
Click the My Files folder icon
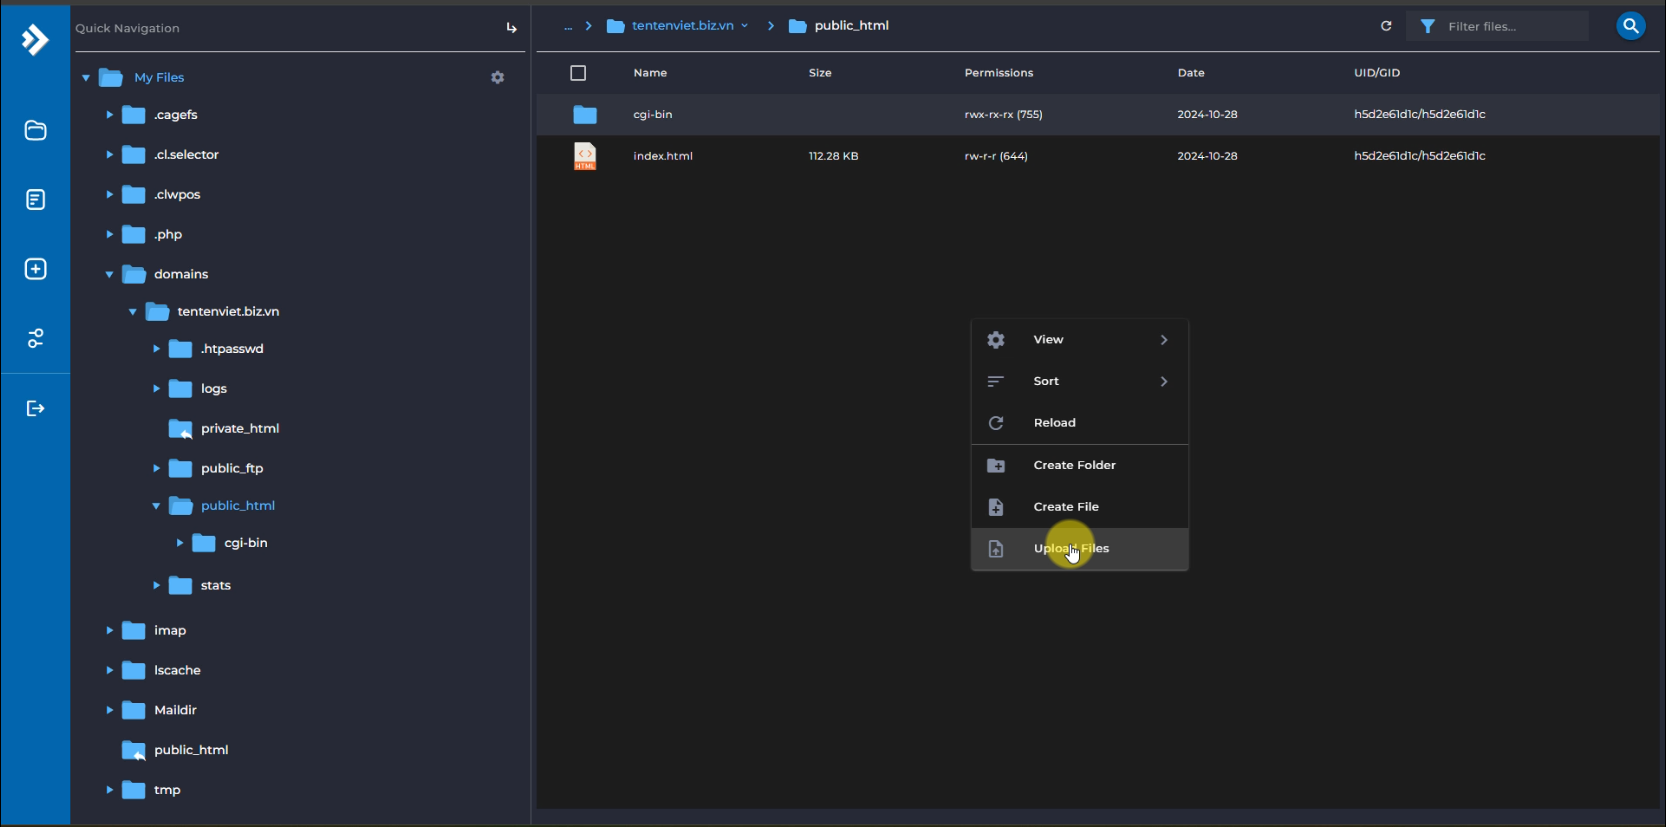click(x=111, y=78)
